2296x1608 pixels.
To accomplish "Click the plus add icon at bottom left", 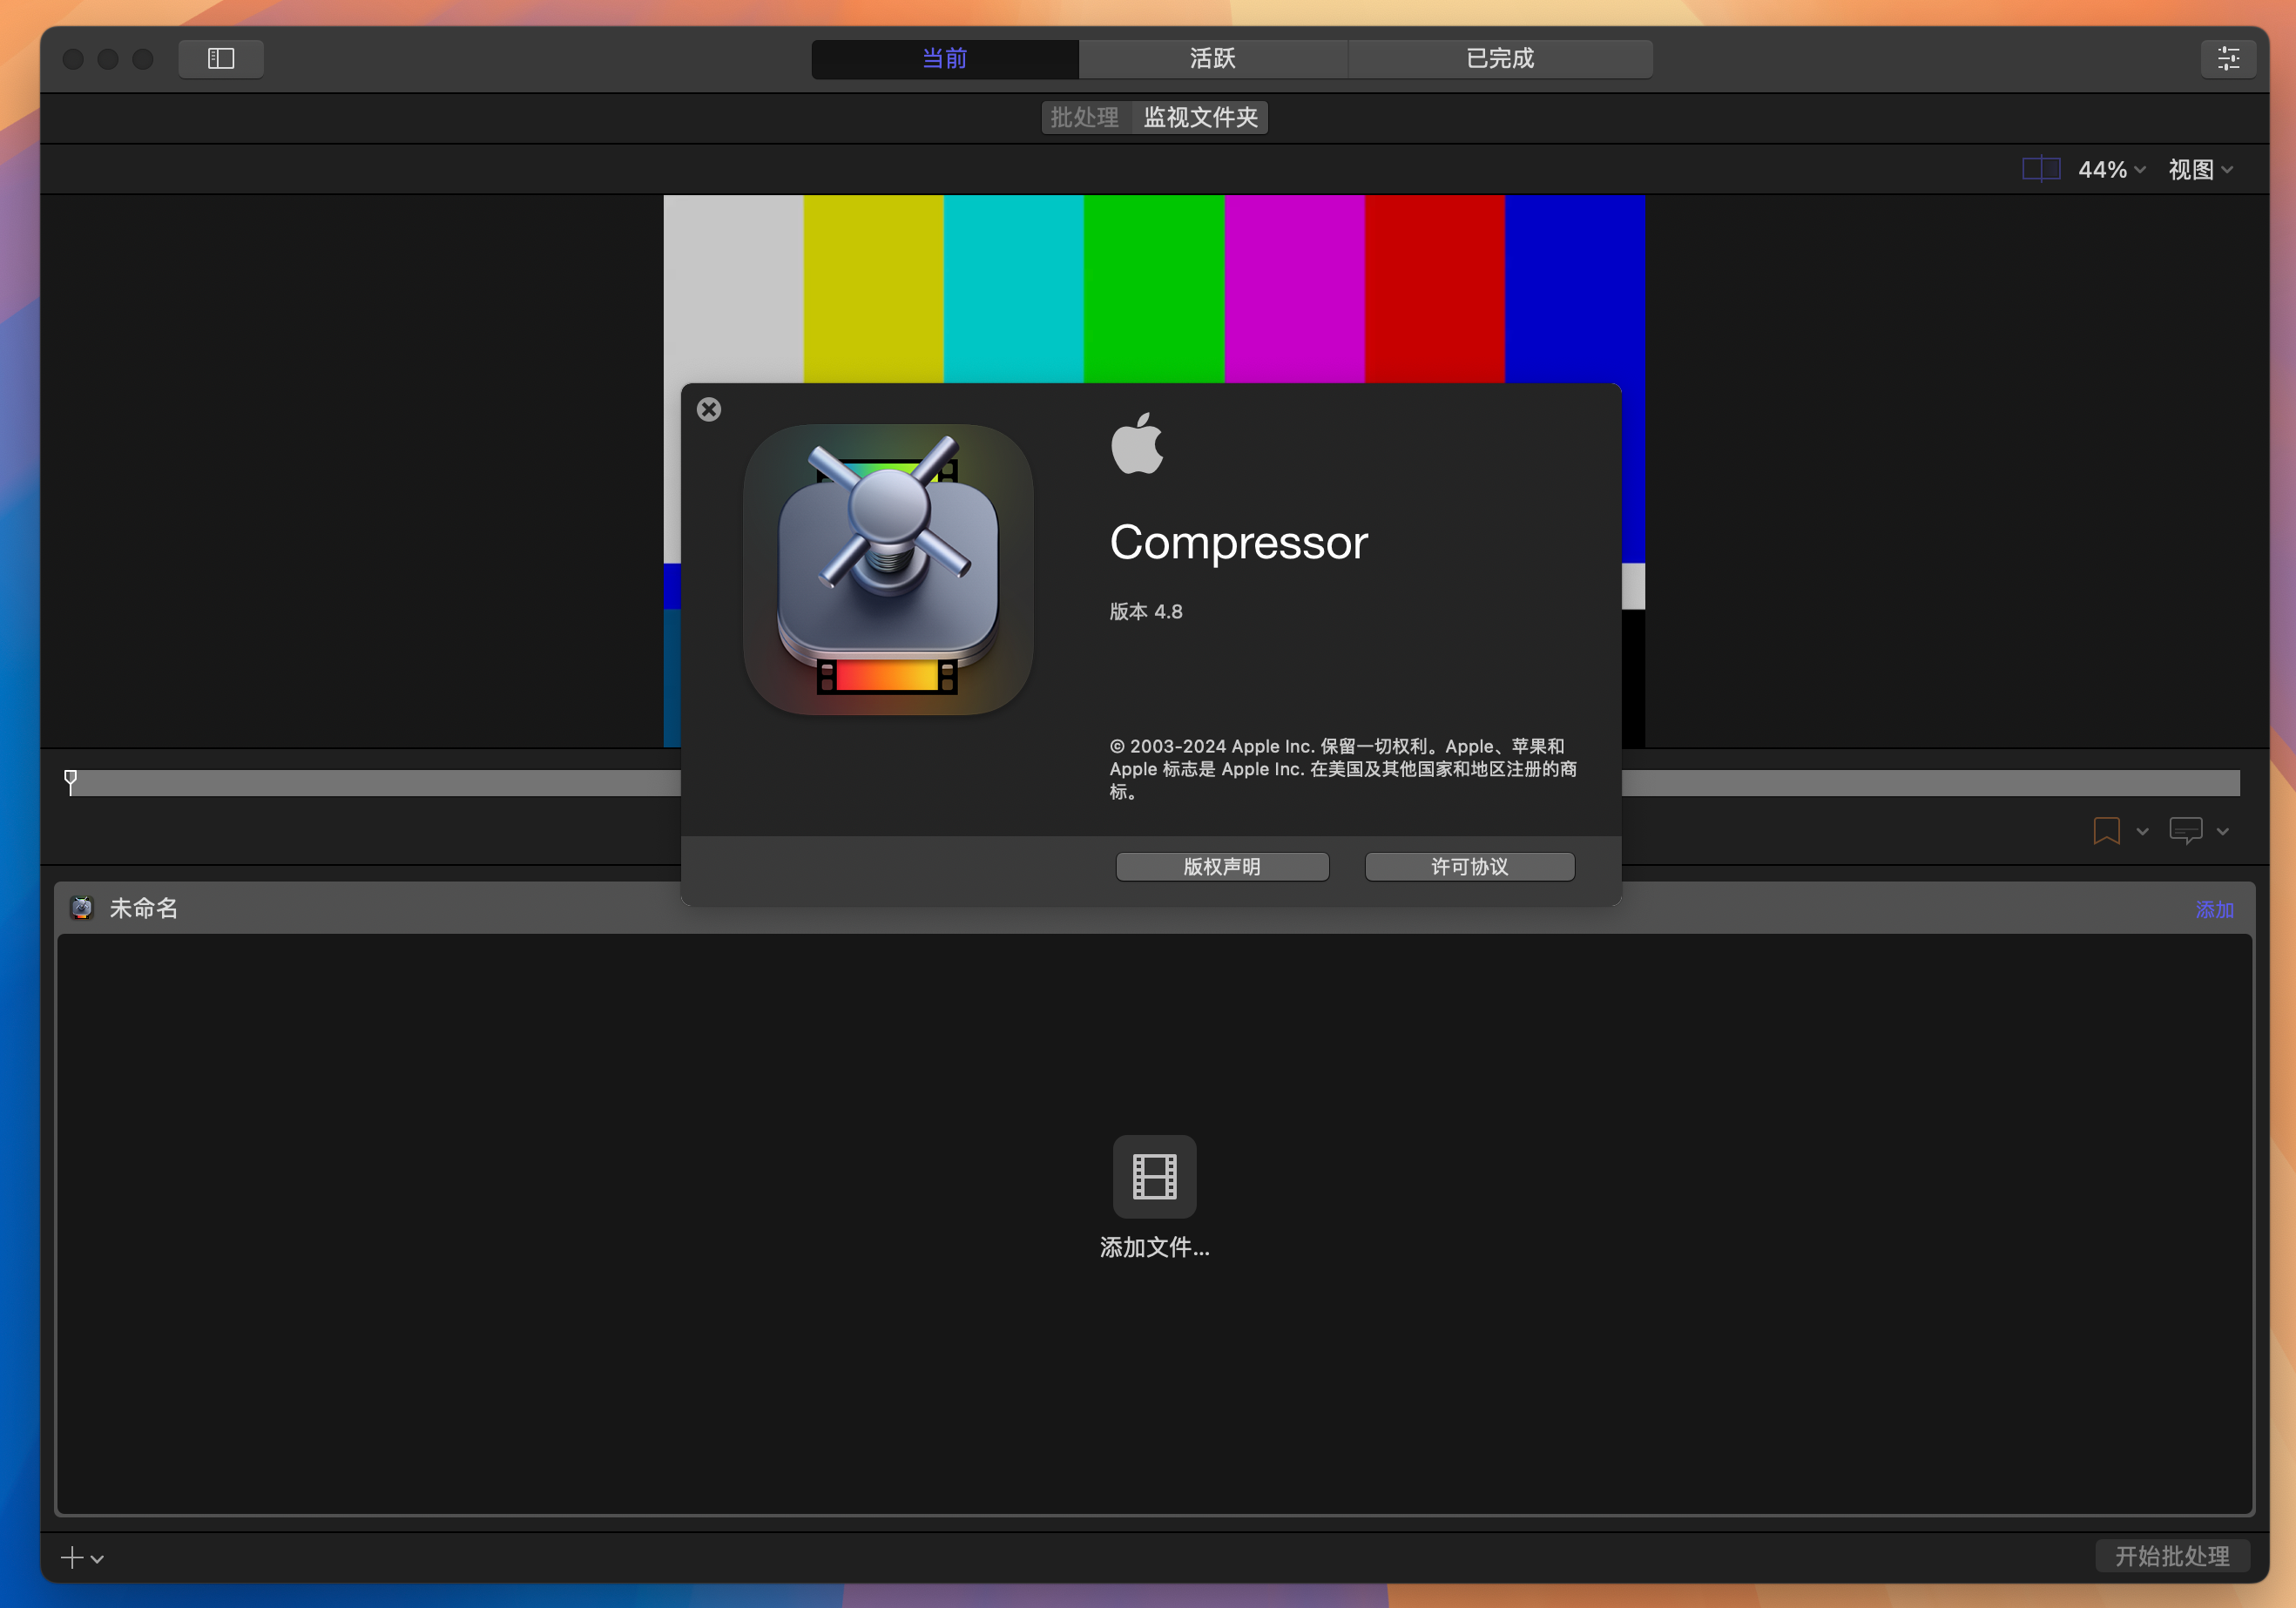I will pyautogui.click(x=72, y=1557).
